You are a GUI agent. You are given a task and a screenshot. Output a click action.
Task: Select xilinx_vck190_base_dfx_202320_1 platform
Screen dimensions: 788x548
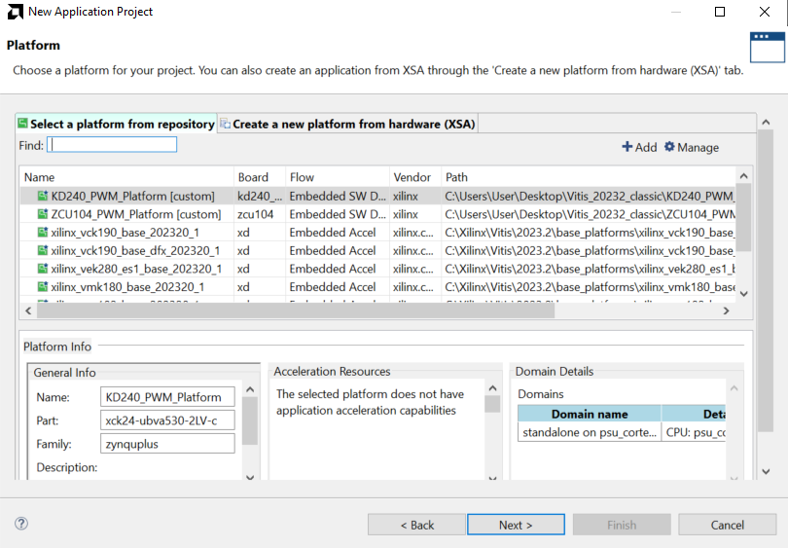[x=377, y=250]
